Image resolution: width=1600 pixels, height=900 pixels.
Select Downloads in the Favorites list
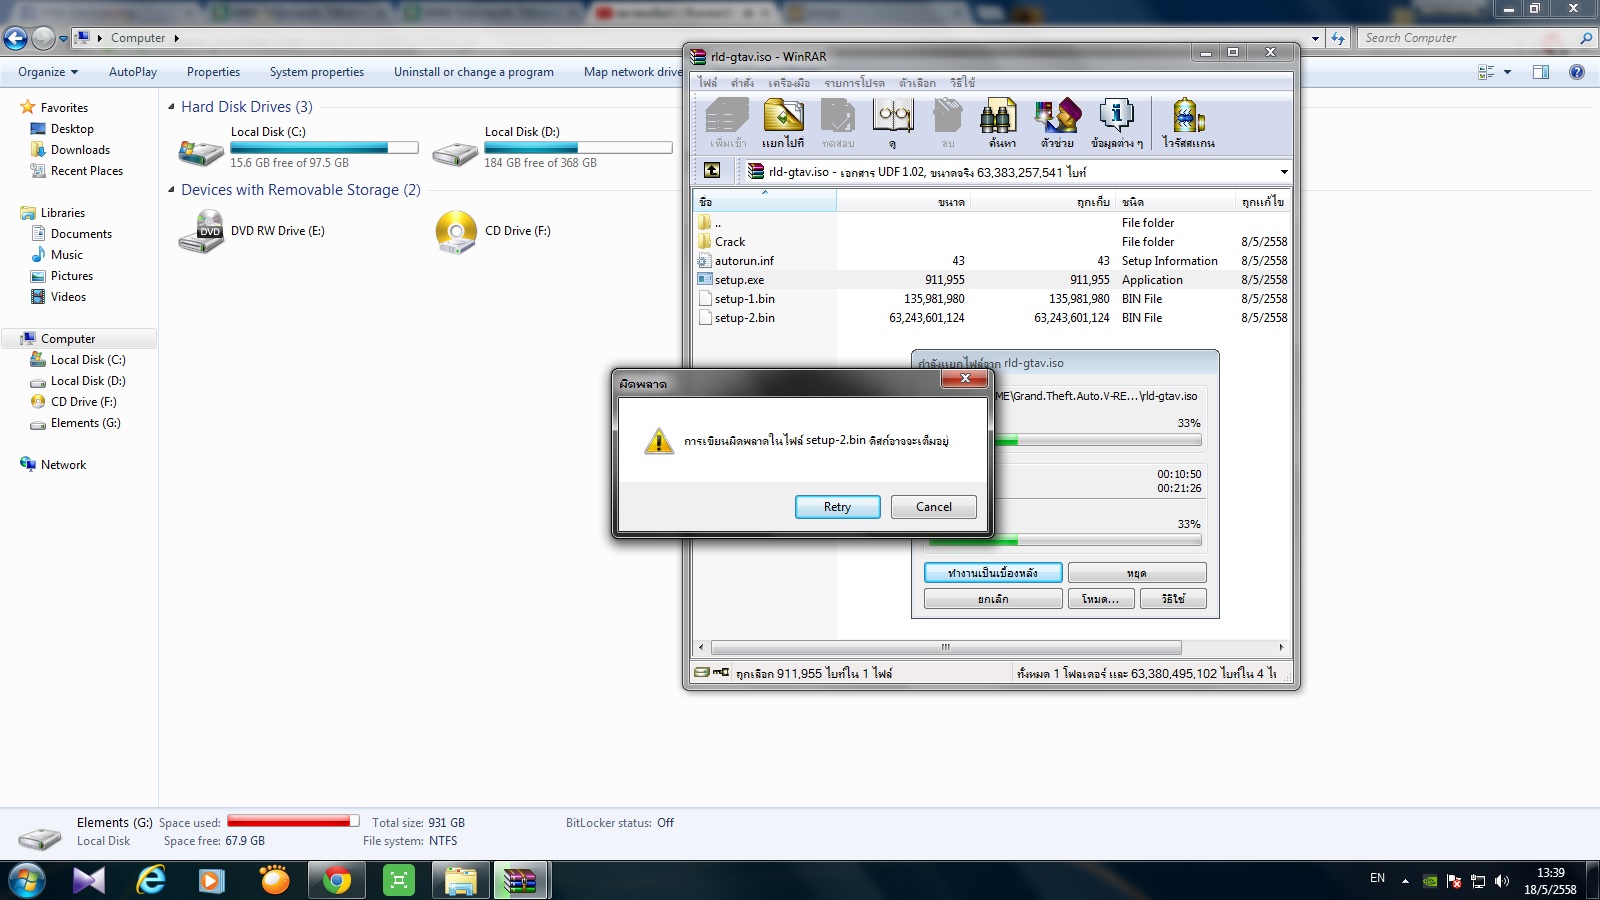80,150
